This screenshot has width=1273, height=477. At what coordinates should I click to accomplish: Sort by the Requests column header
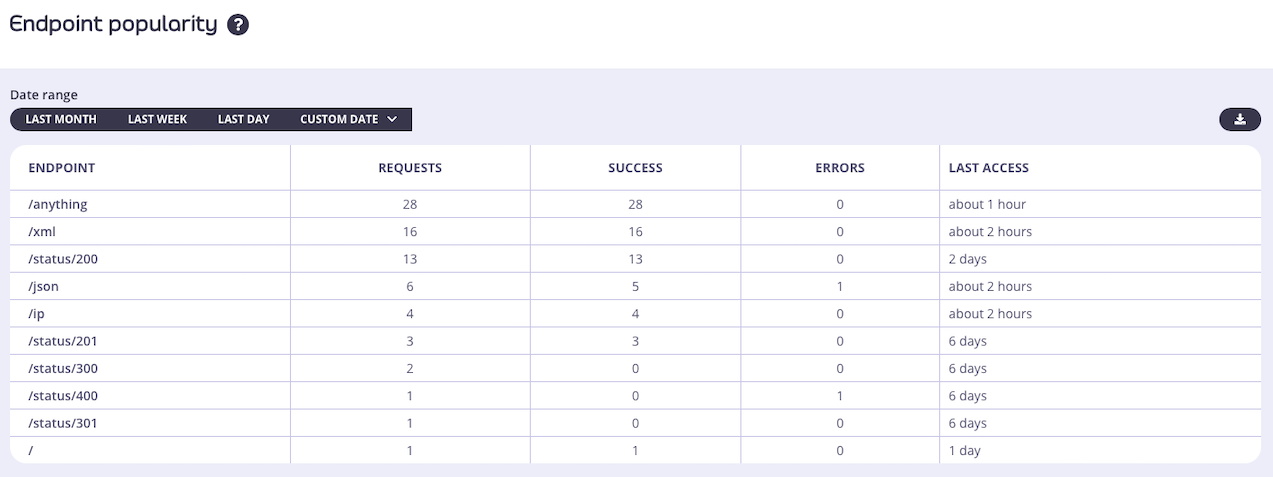(410, 168)
